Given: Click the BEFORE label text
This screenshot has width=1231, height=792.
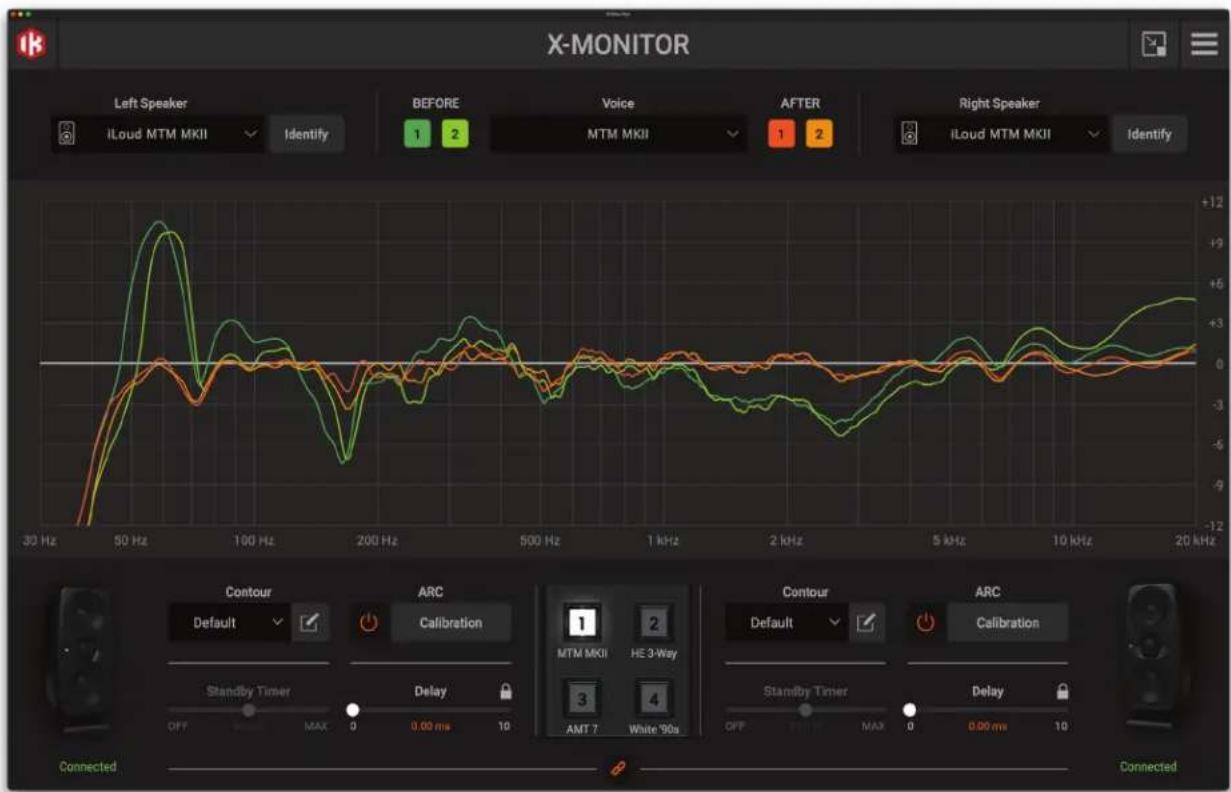Looking at the screenshot, I should click(x=436, y=103).
